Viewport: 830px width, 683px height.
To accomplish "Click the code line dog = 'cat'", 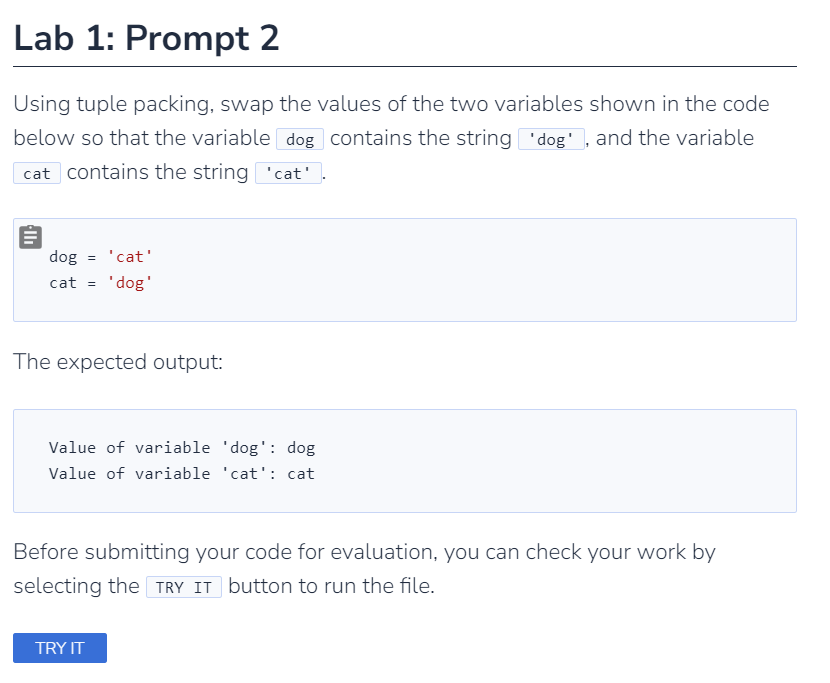I will coord(101,257).
